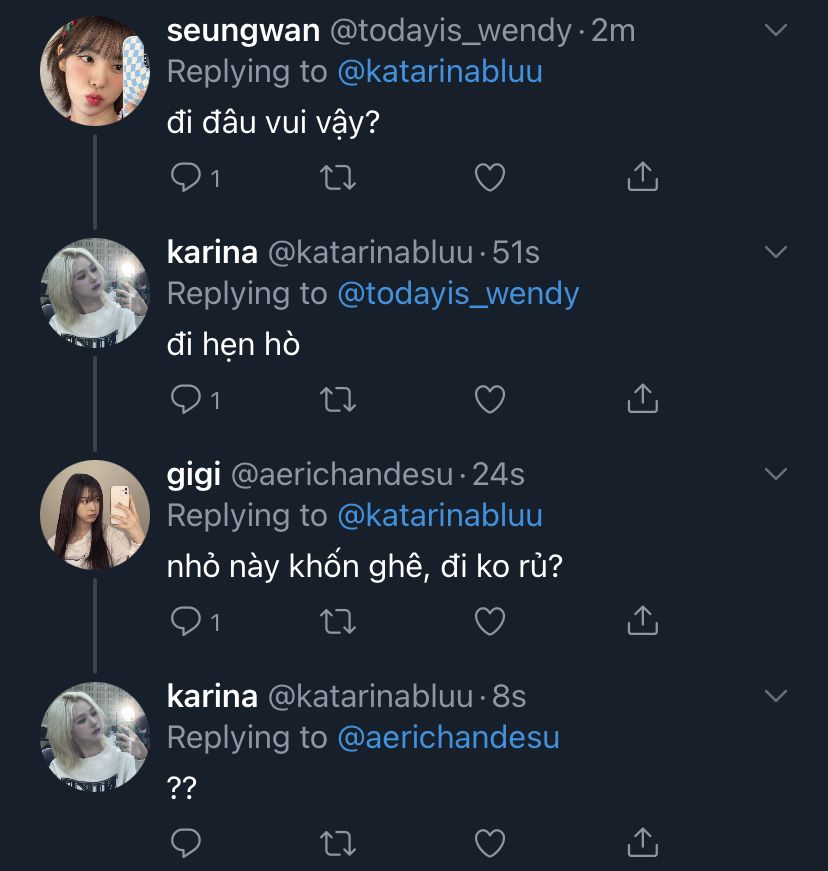
Task: Open @katarinabluu mention in seungwan's tweet
Action: (440, 72)
